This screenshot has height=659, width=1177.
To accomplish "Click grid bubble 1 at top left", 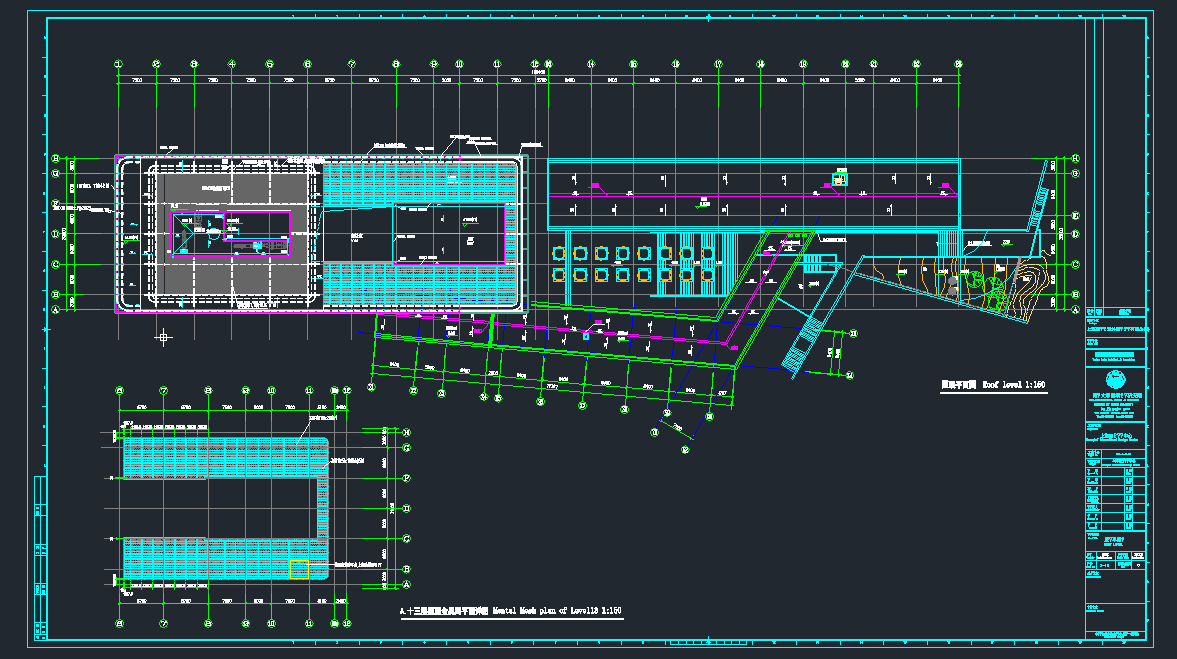I will 118,64.
